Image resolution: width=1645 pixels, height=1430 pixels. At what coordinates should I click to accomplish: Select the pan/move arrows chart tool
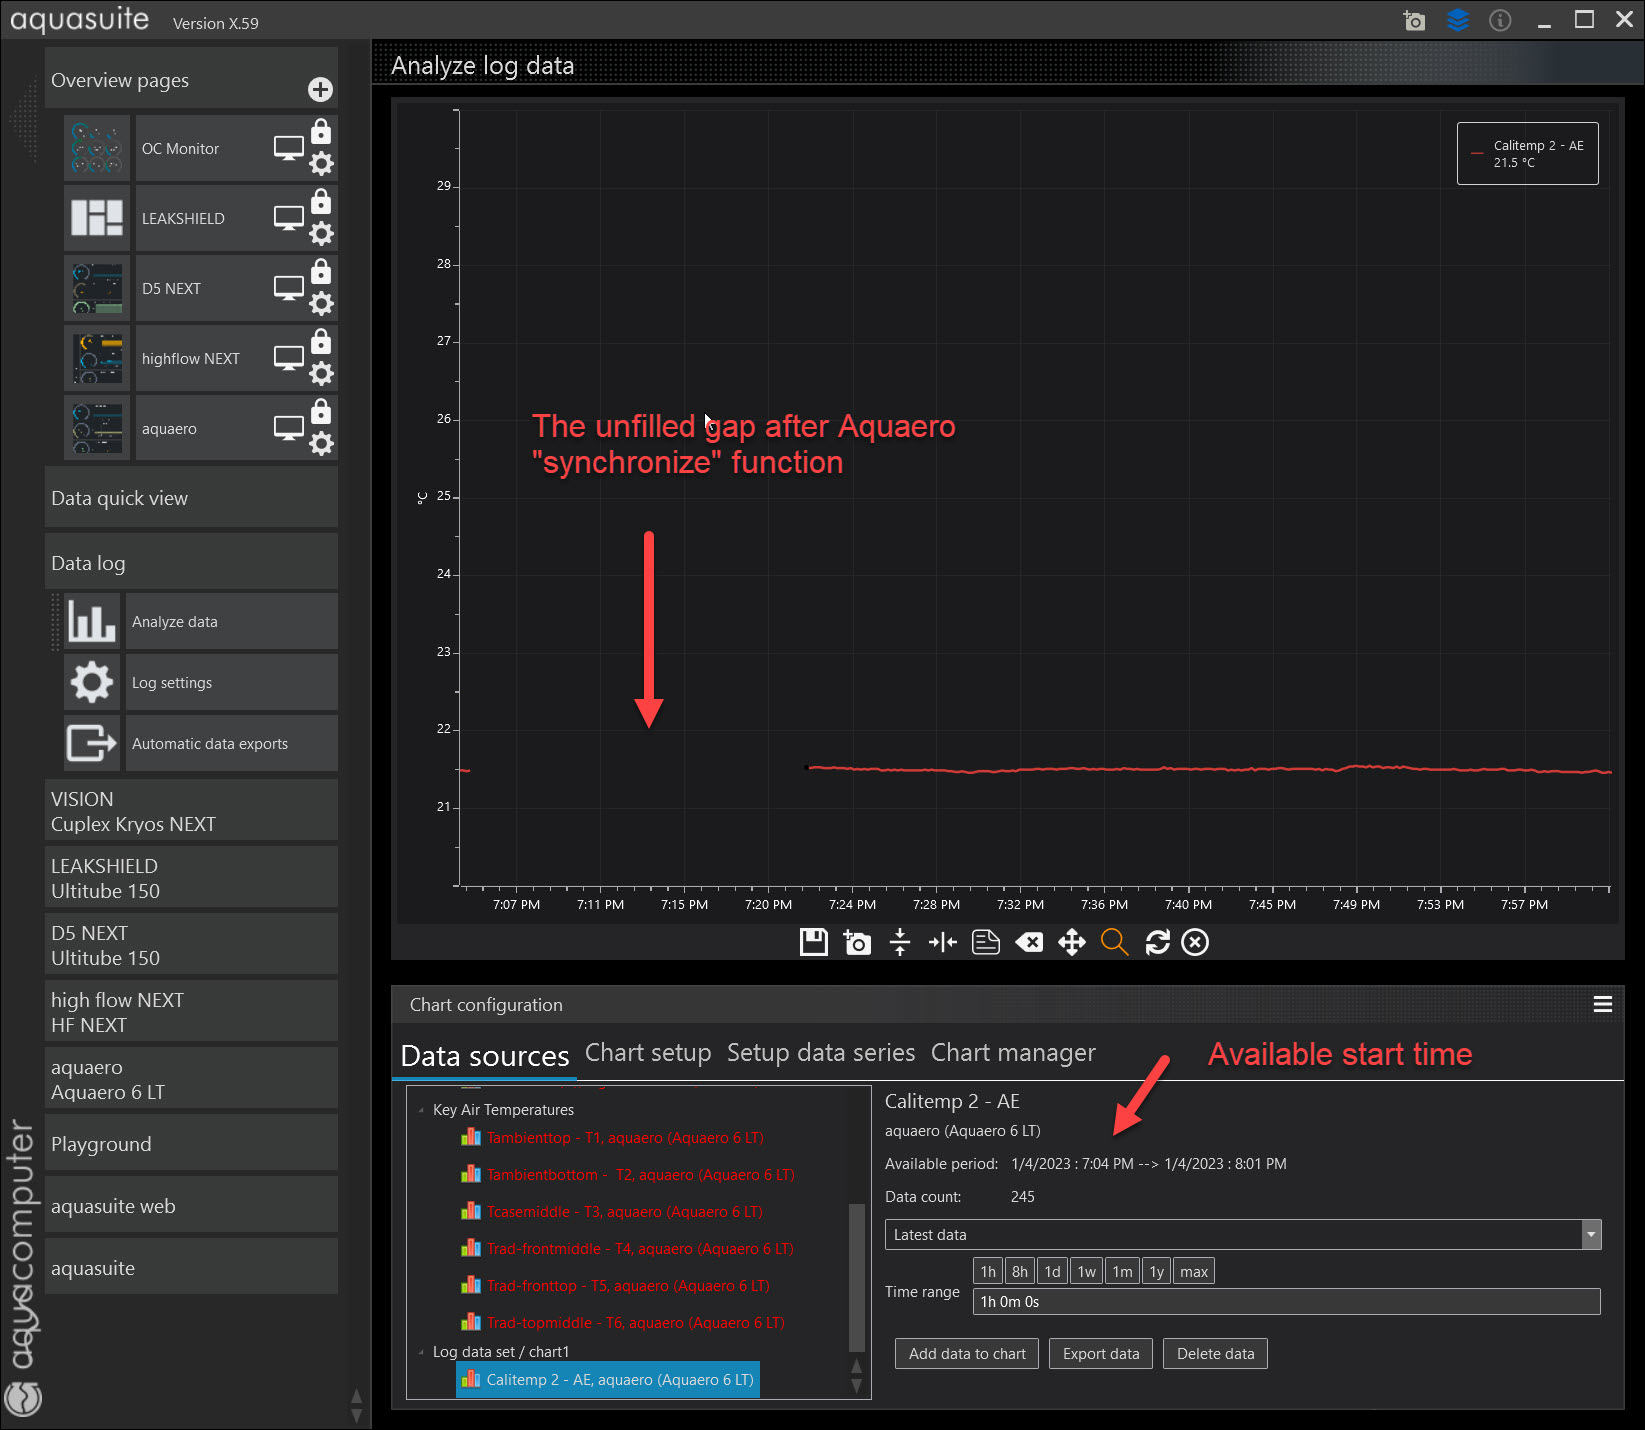1072,942
